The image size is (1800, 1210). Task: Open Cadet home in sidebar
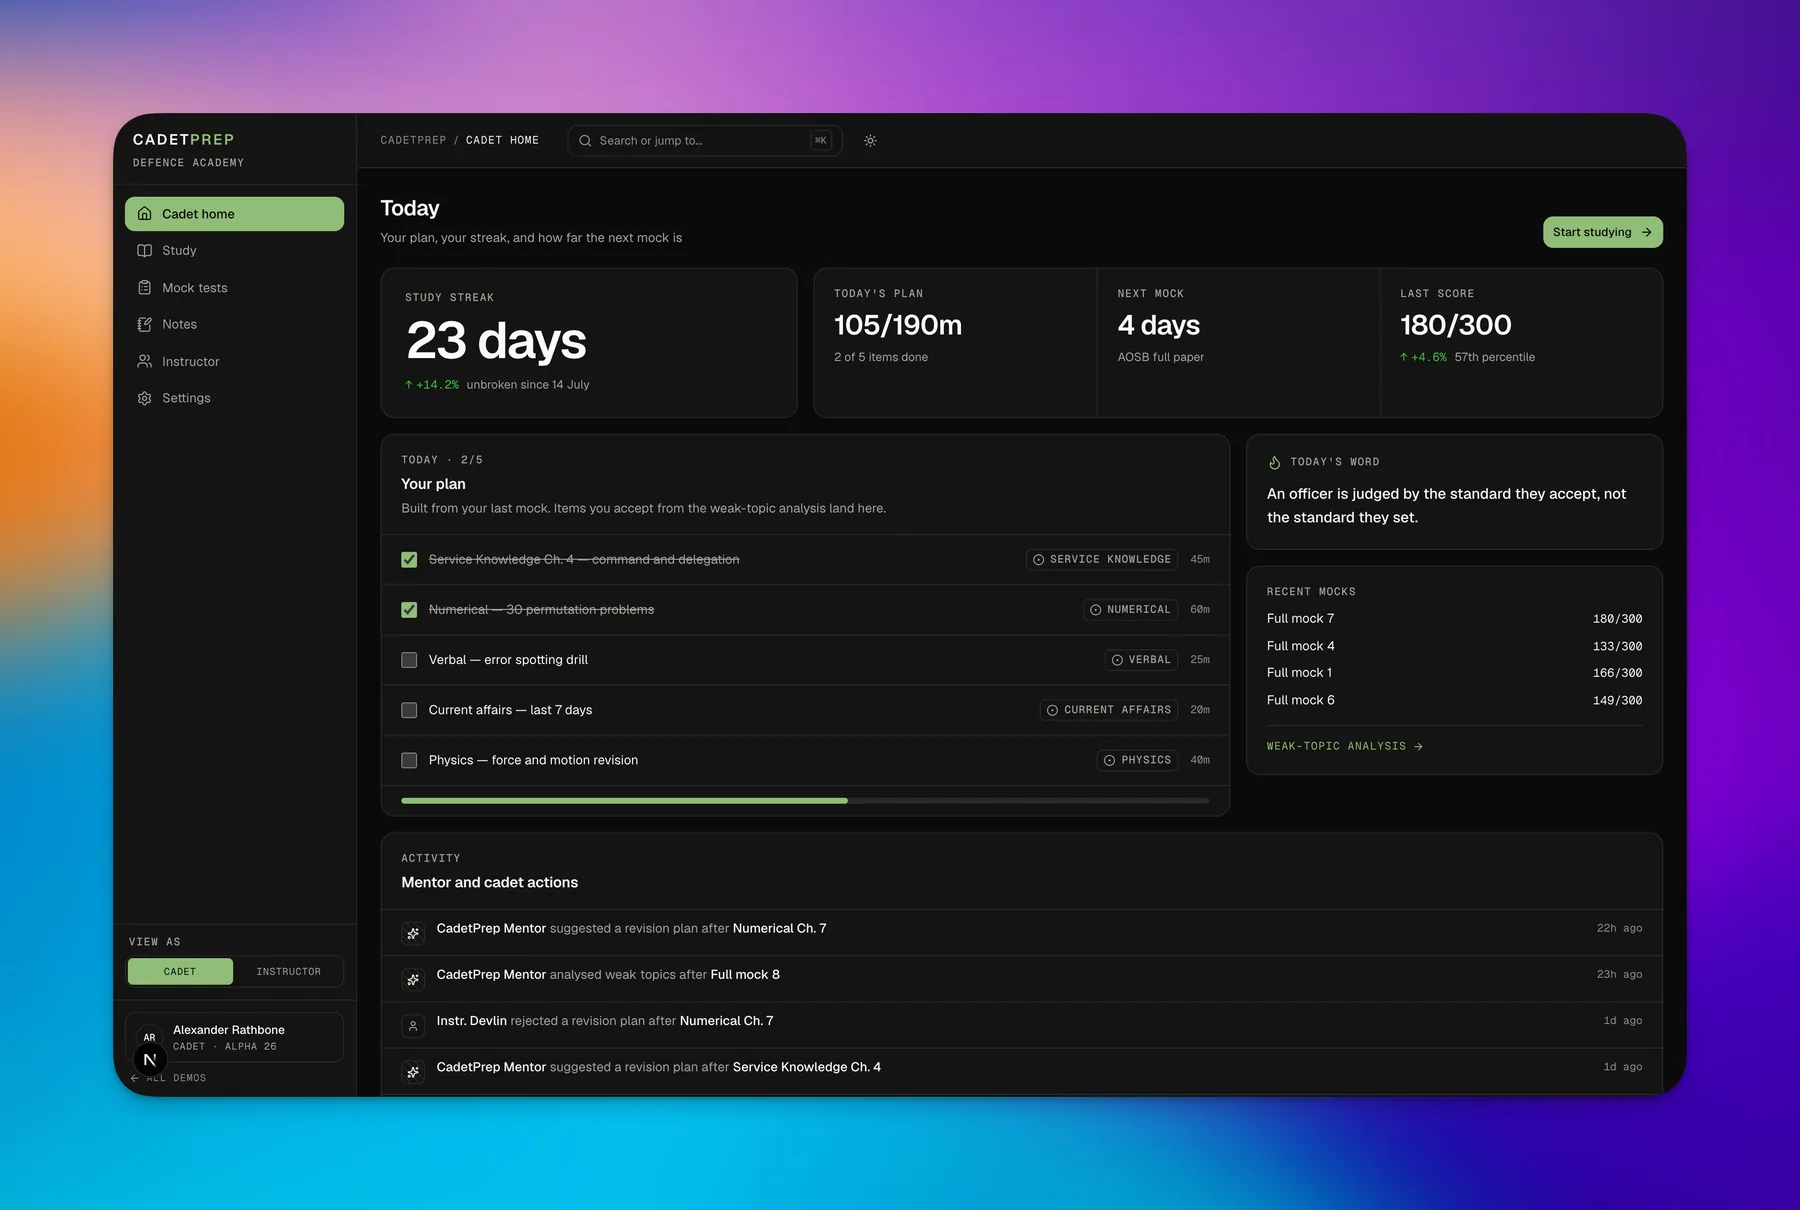(x=234, y=214)
